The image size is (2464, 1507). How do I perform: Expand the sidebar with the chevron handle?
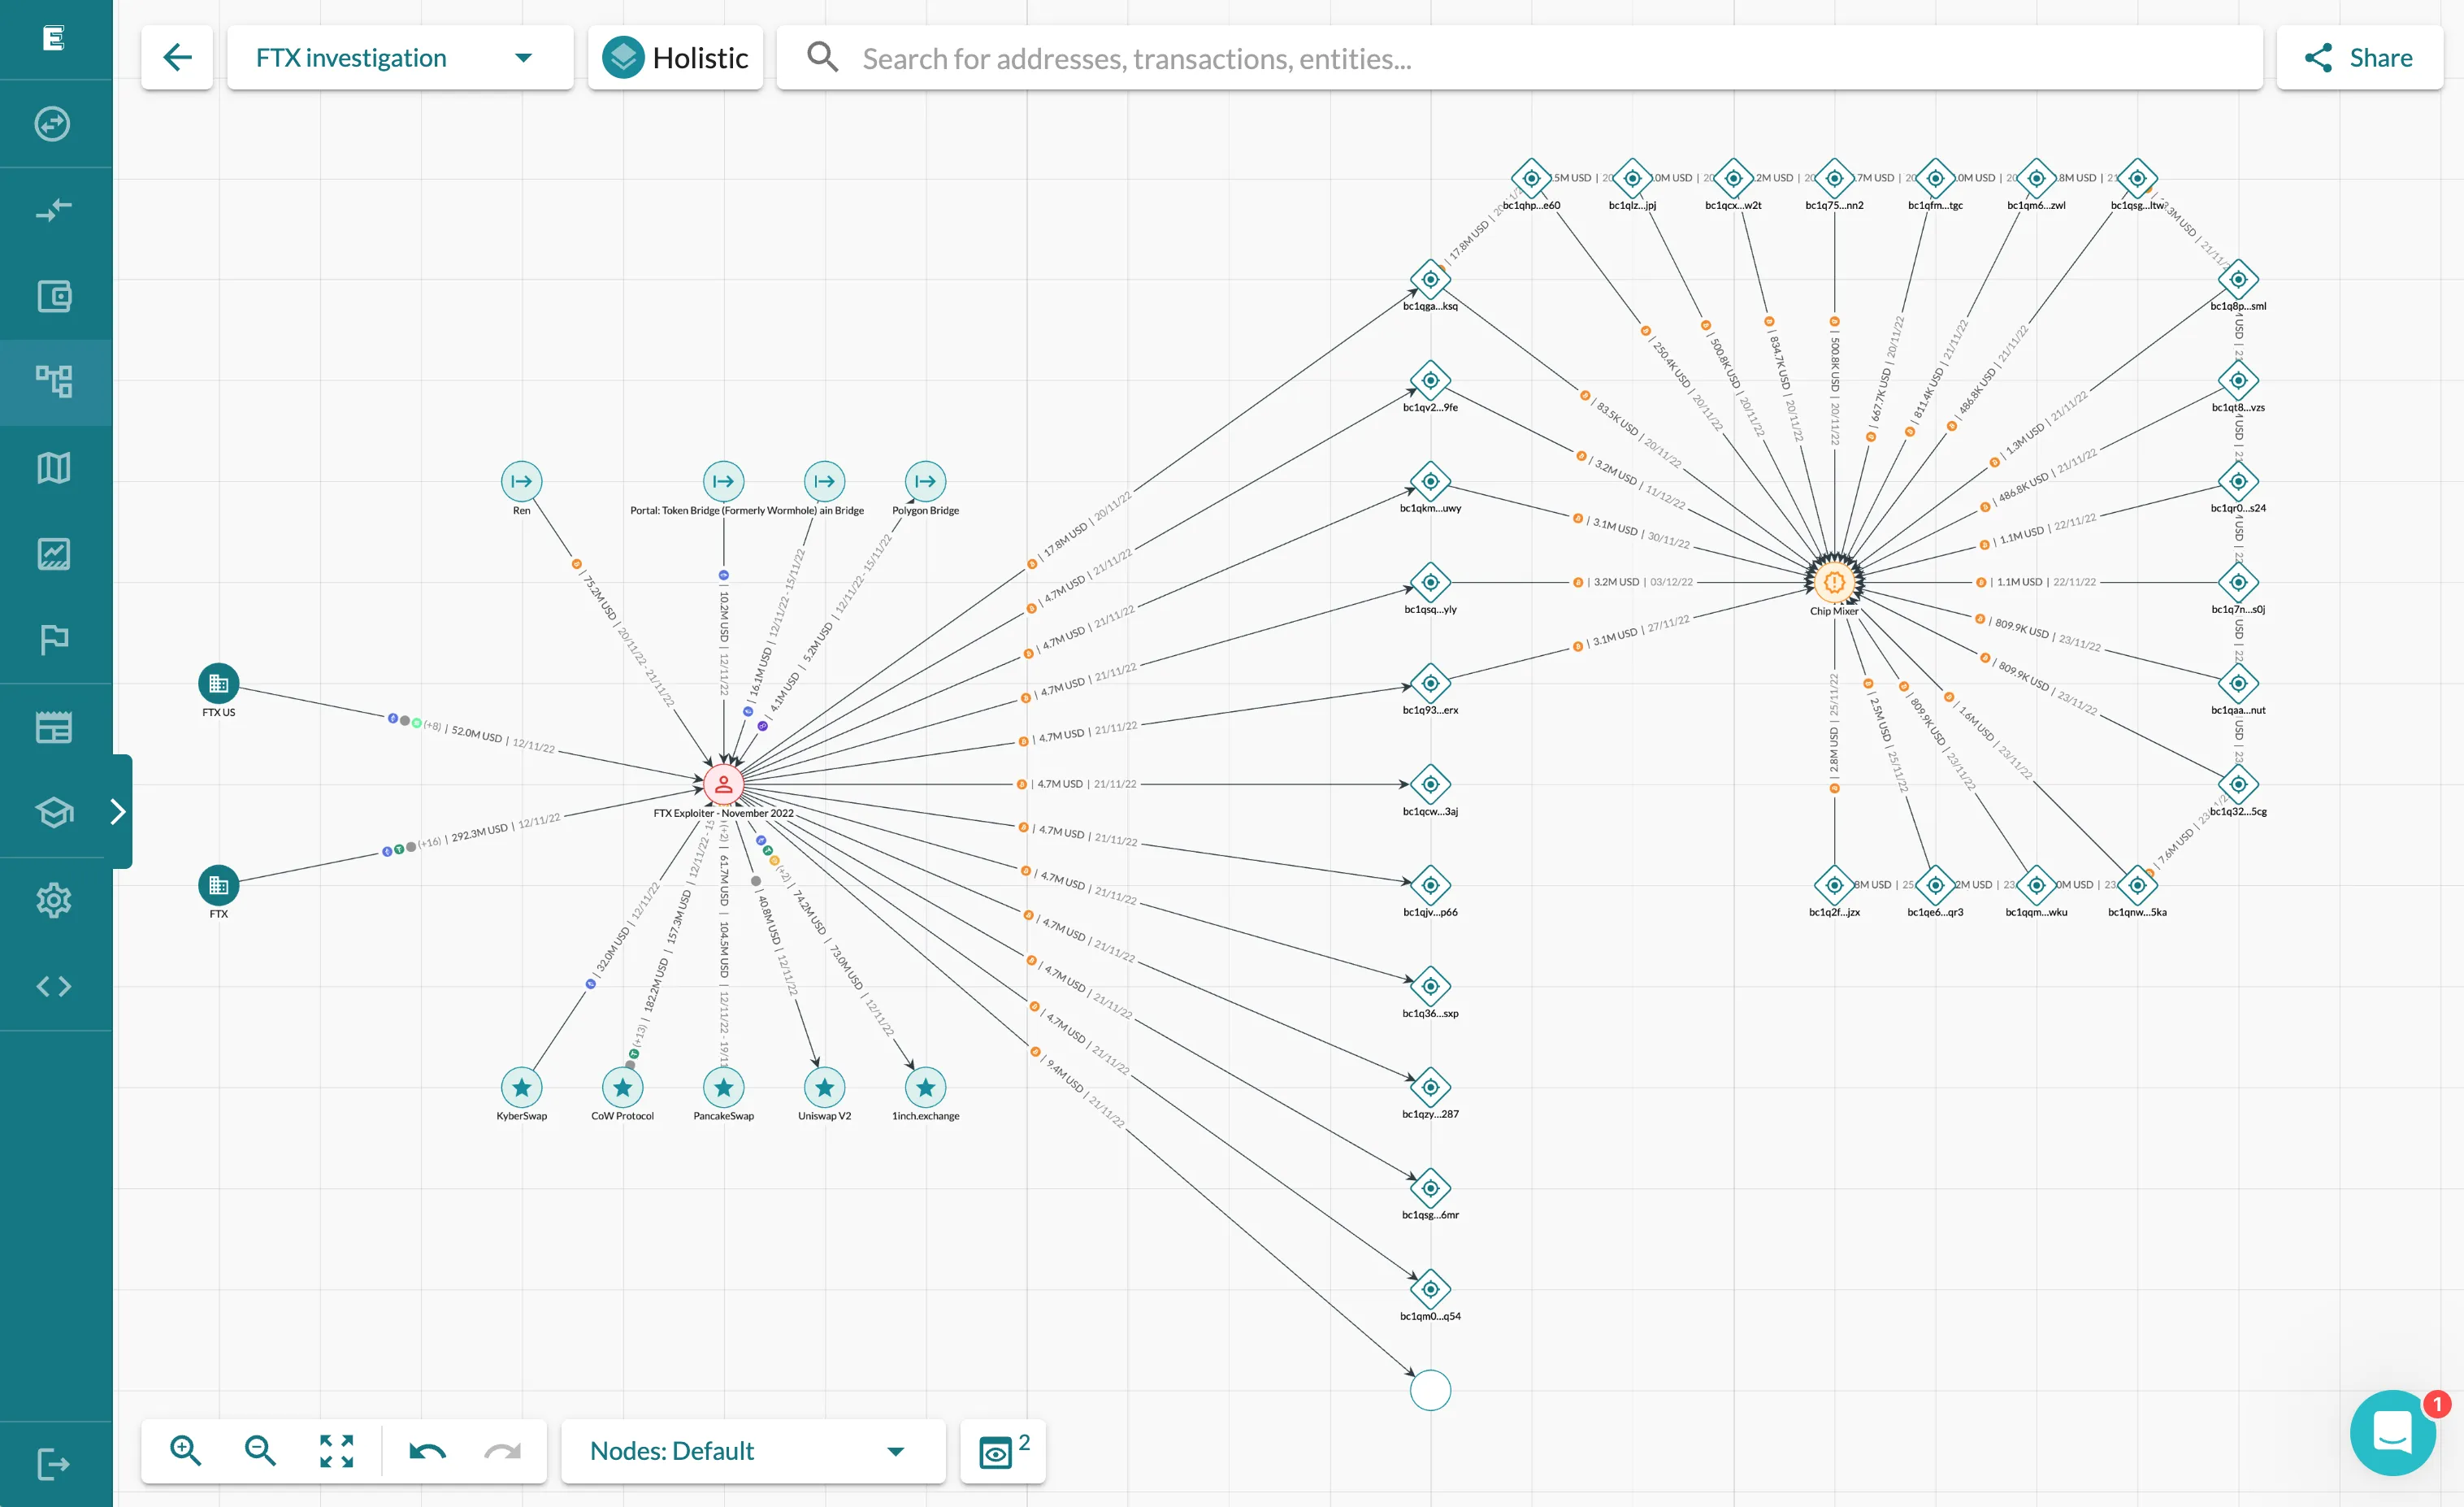tap(119, 811)
